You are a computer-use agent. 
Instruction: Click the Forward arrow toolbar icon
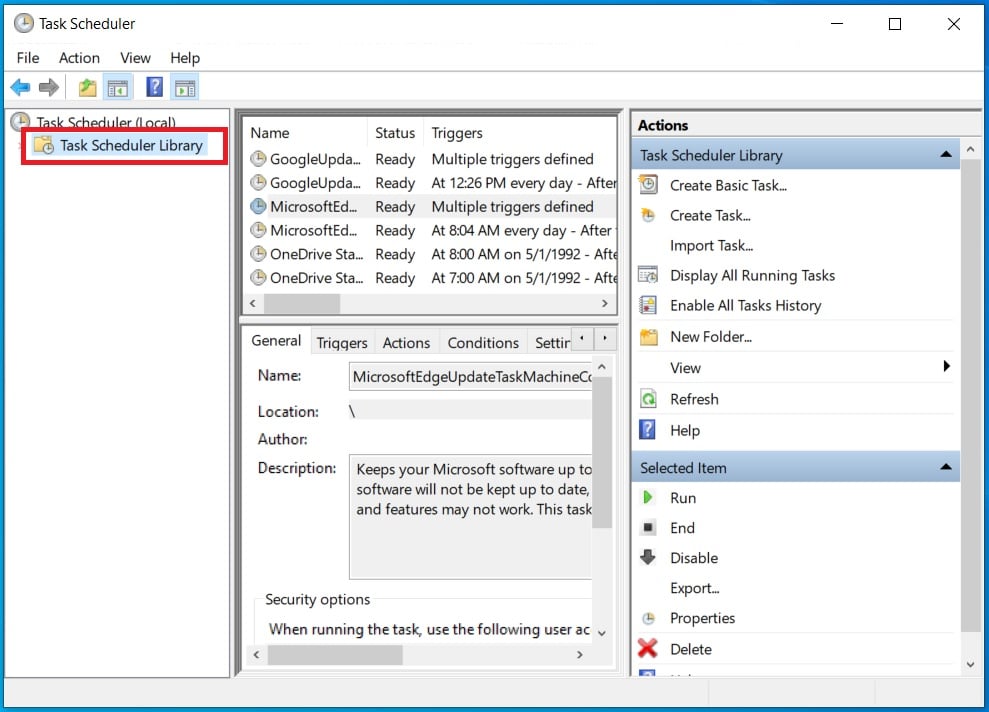pyautogui.click(x=49, y=87)
